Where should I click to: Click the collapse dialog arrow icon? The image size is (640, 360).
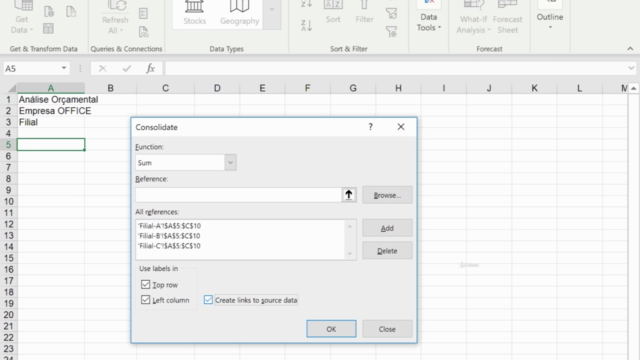(349, 195)
